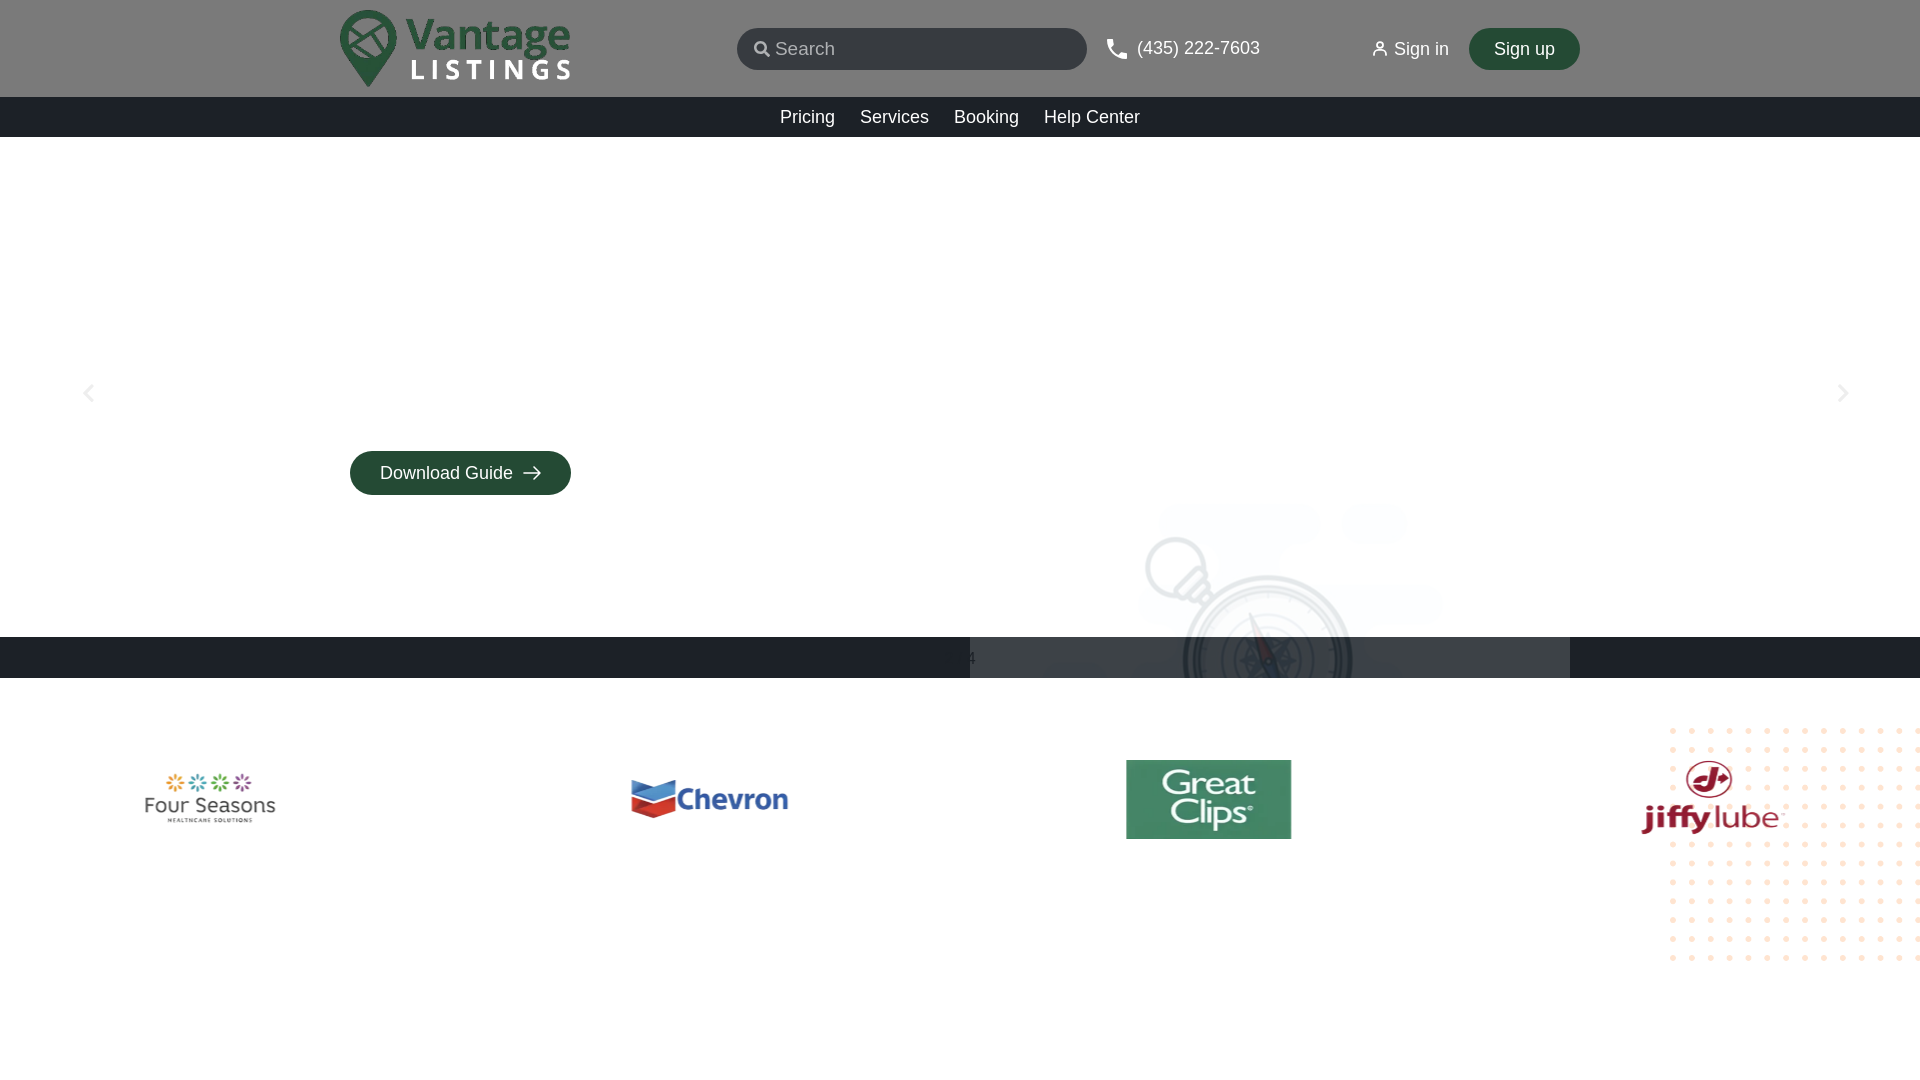Screen dimensions: 1920x1080
Task: Click the Chevron logo
Action: pos(710,799)
